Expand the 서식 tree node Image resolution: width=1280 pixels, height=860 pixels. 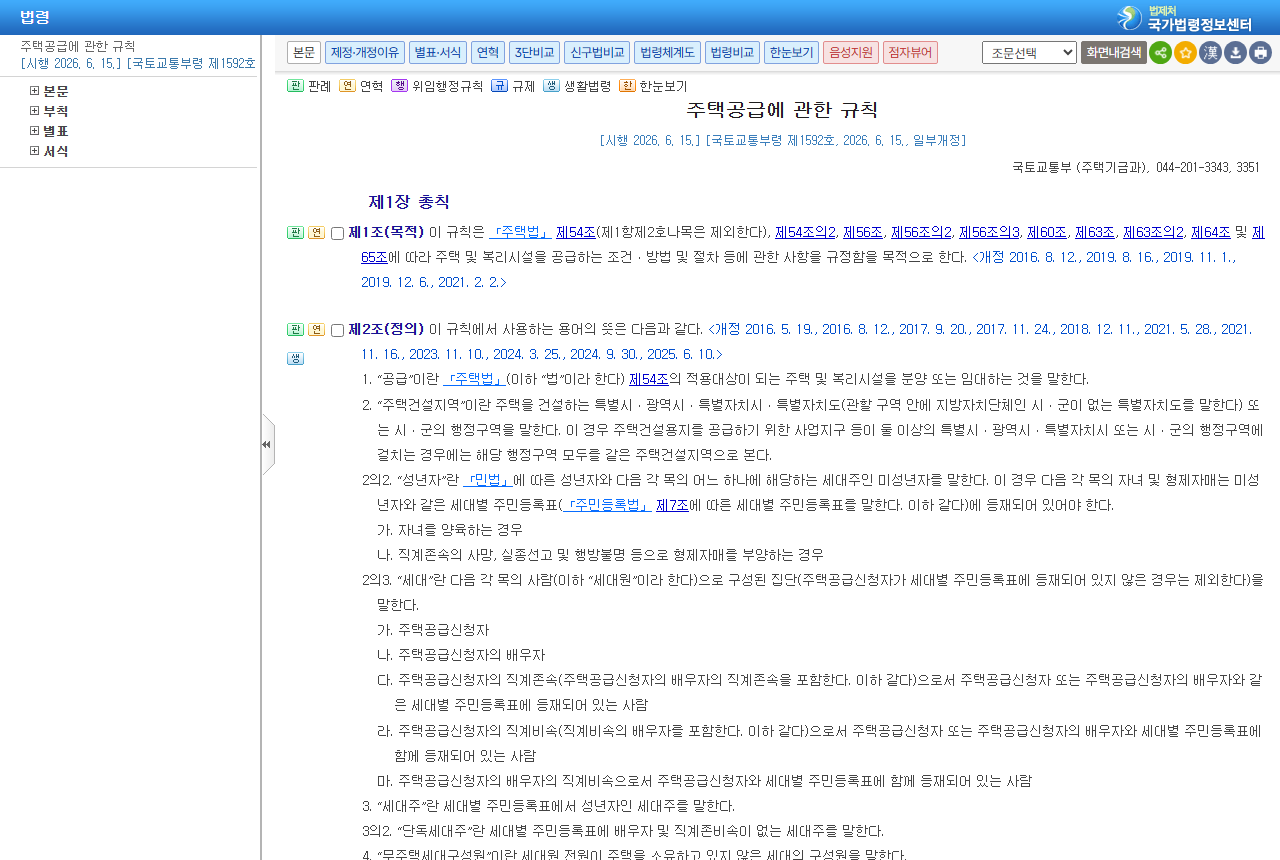35,151
